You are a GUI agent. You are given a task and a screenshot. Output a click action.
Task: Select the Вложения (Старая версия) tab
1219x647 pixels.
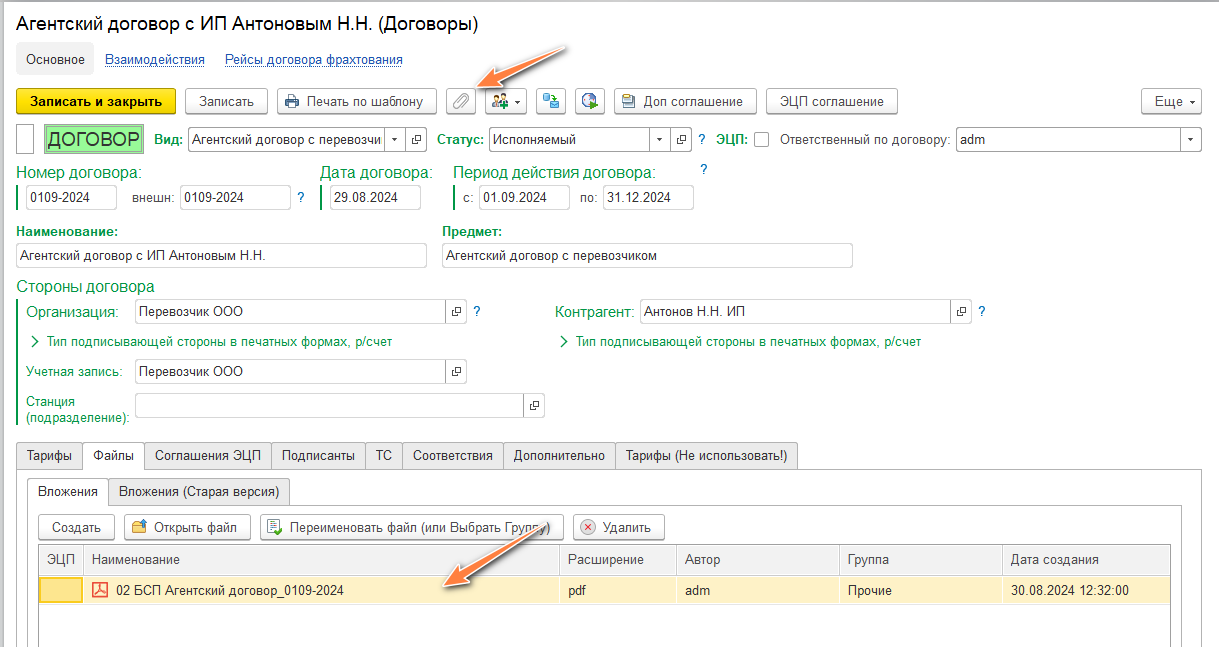(199, 491)
